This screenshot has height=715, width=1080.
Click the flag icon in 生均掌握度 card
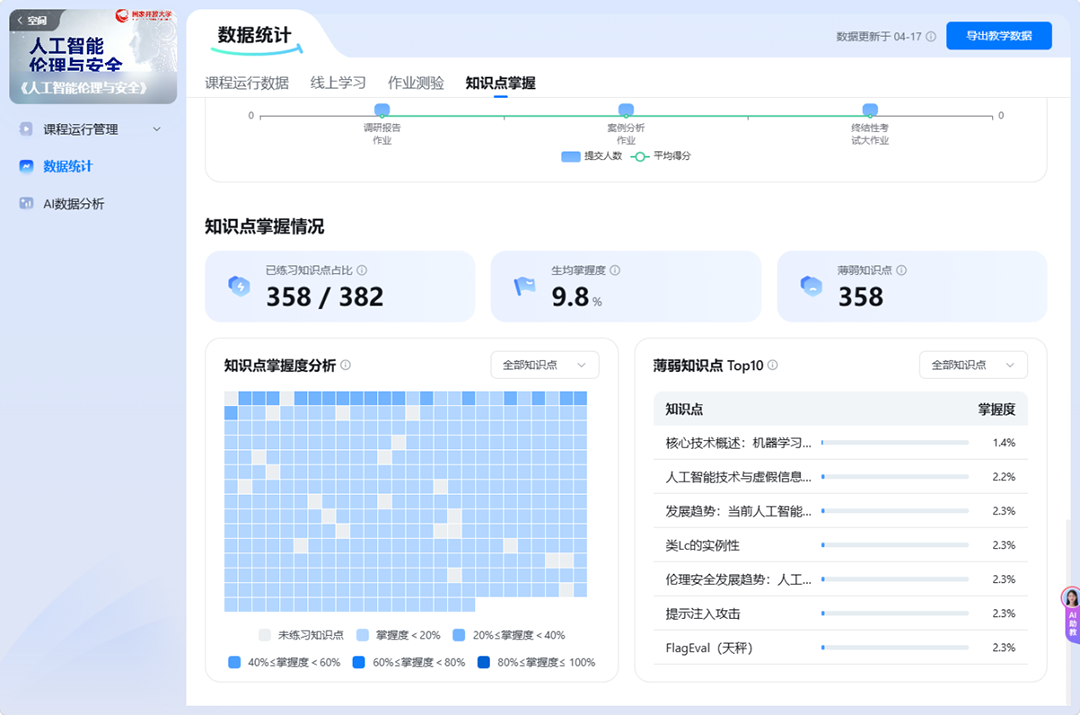point(525,286)
